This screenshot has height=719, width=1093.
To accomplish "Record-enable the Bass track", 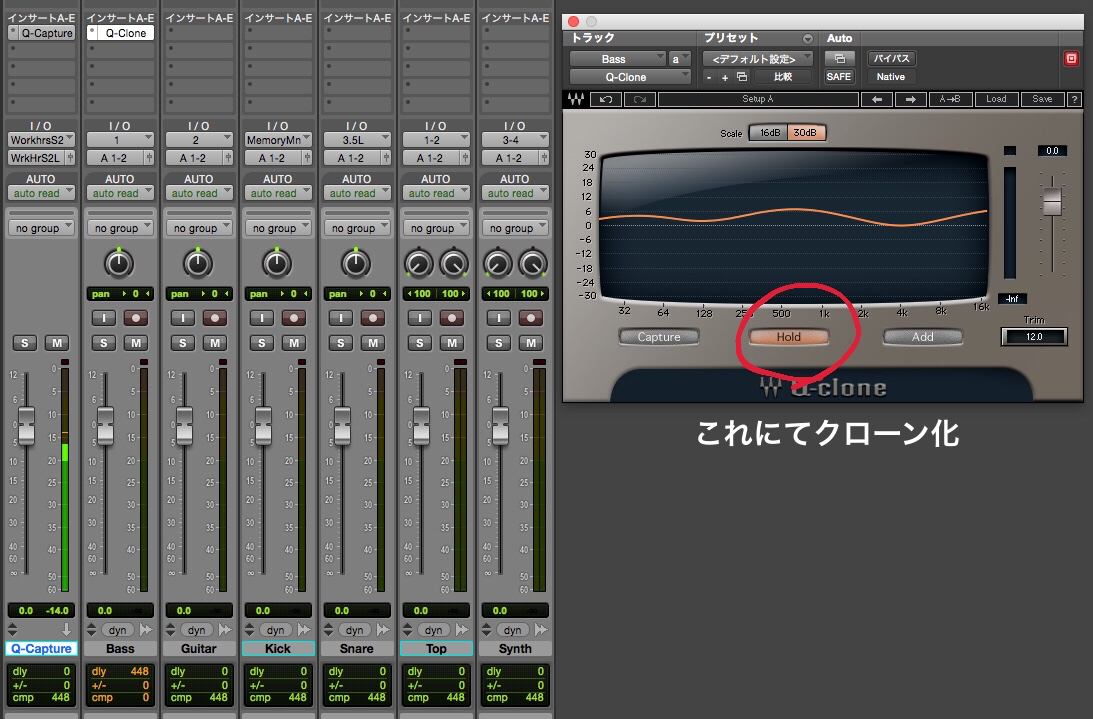I will pyautogui.click(x=136, y=318).
